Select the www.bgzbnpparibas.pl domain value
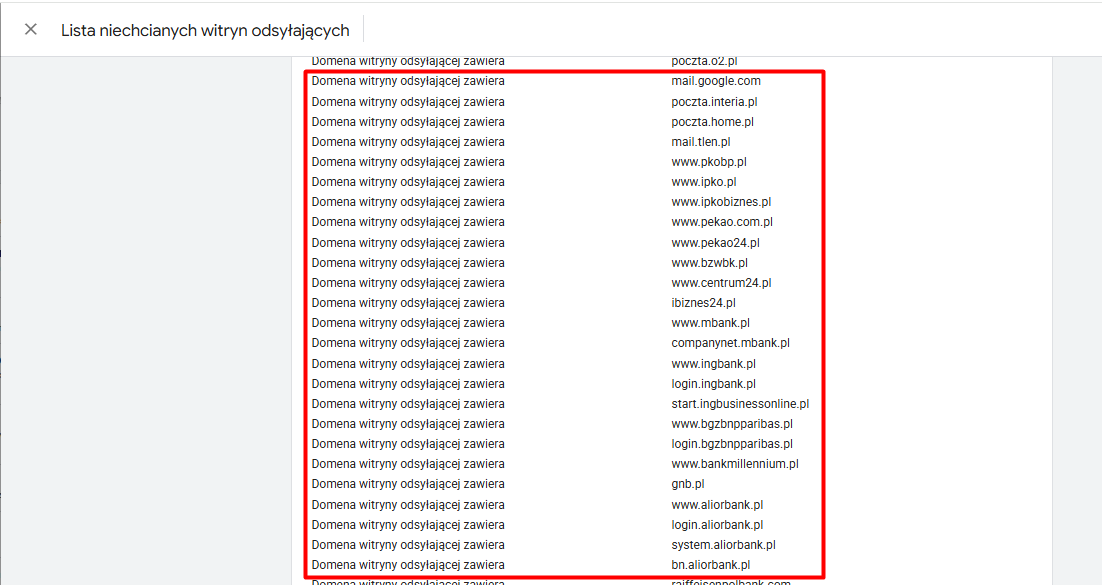This screenshot has width=1102, height=585. tap(732, 424)
